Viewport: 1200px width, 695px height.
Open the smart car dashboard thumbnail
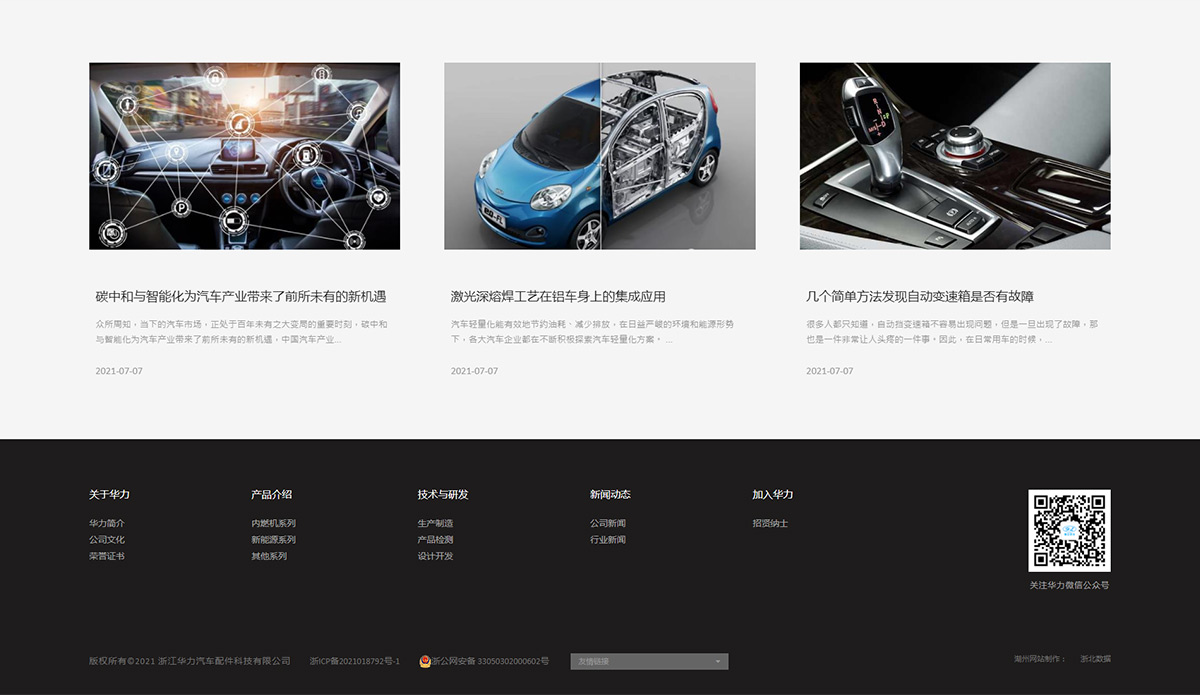(245, 156)
